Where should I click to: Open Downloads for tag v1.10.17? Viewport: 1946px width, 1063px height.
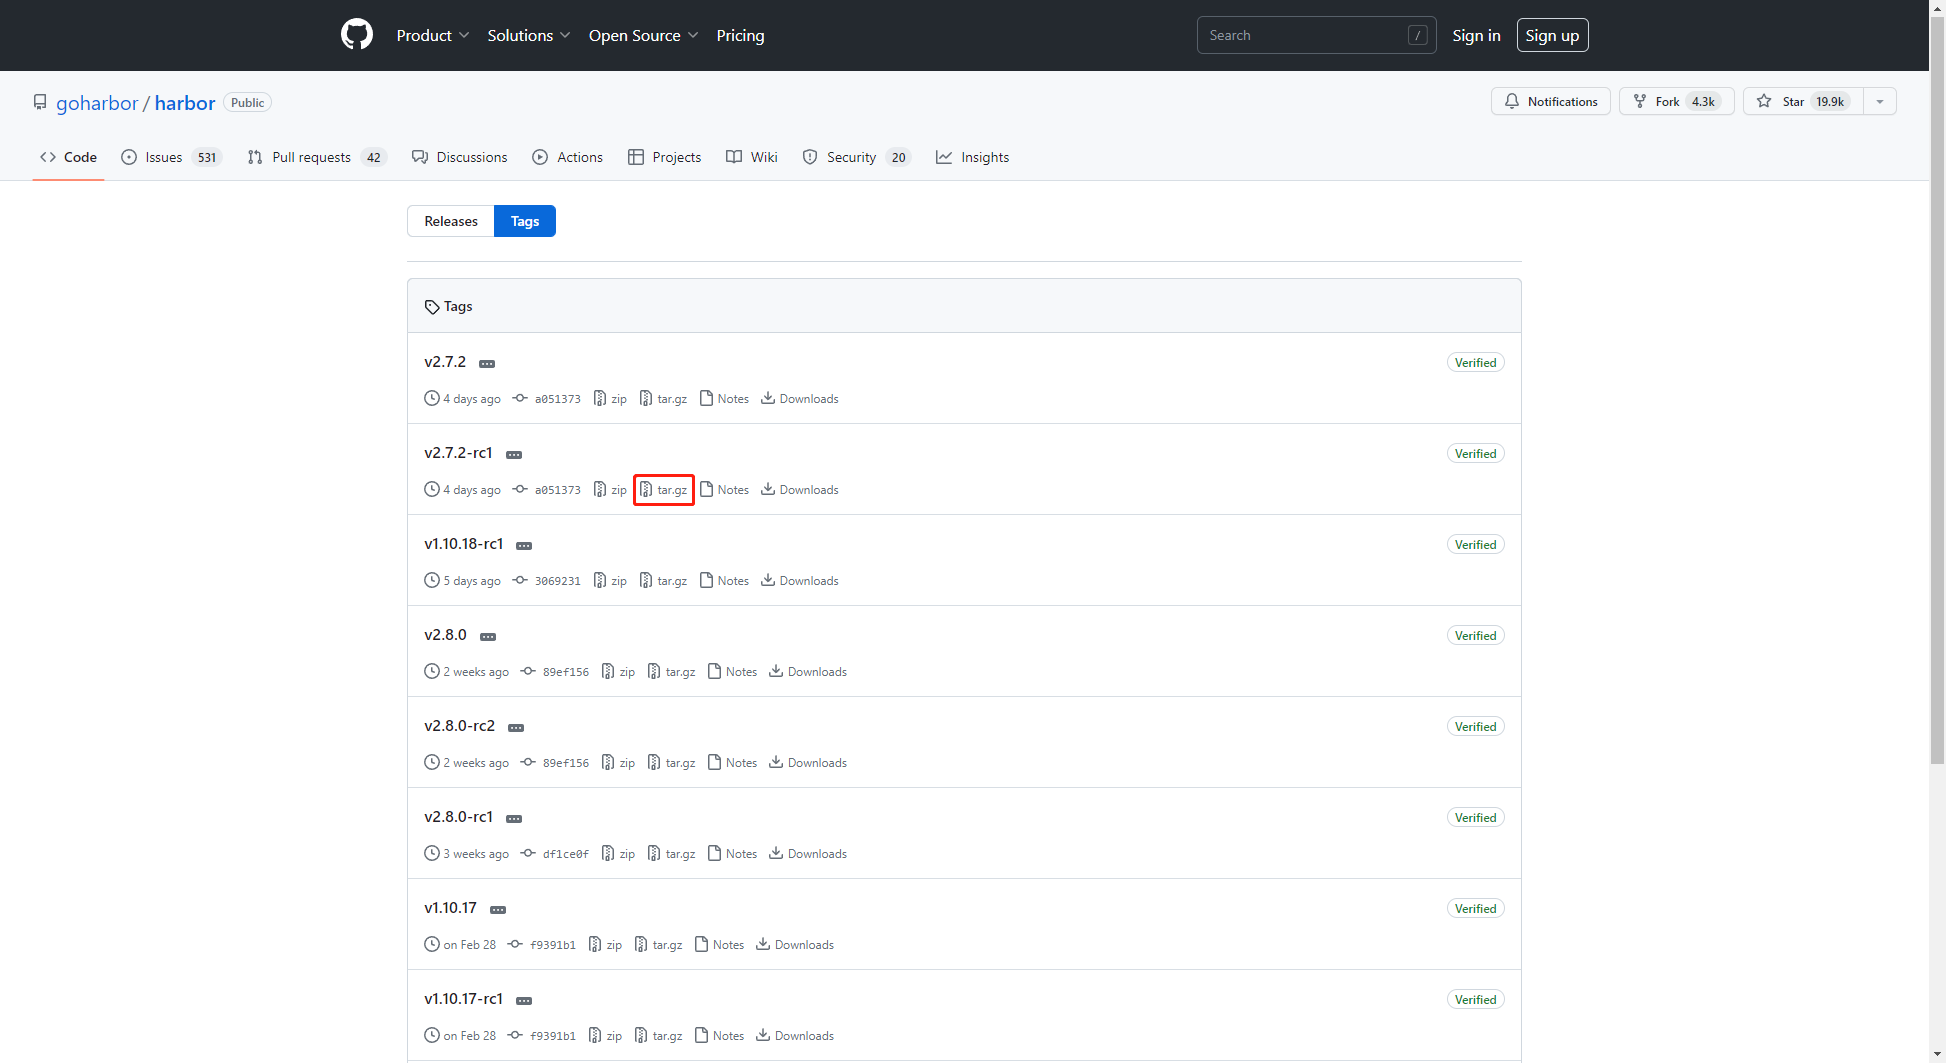pos(795,945)
